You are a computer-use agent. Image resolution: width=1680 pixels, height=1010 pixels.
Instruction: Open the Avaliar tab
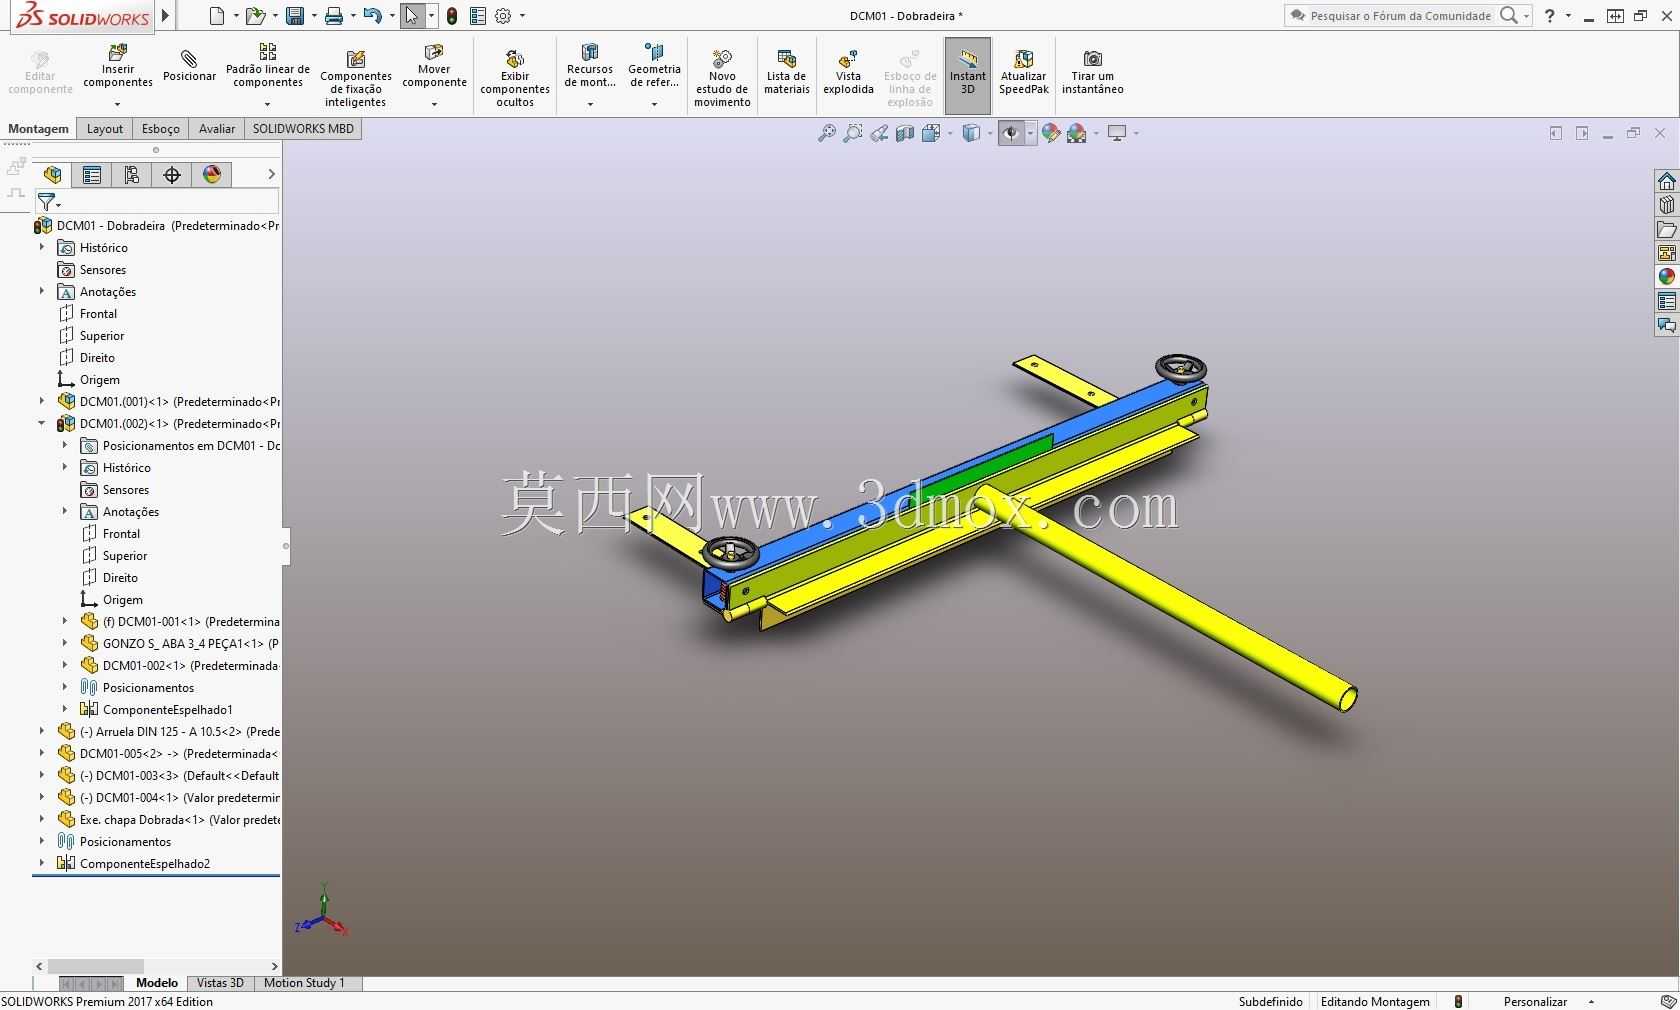pyautogui.click(x=217, y=129)
